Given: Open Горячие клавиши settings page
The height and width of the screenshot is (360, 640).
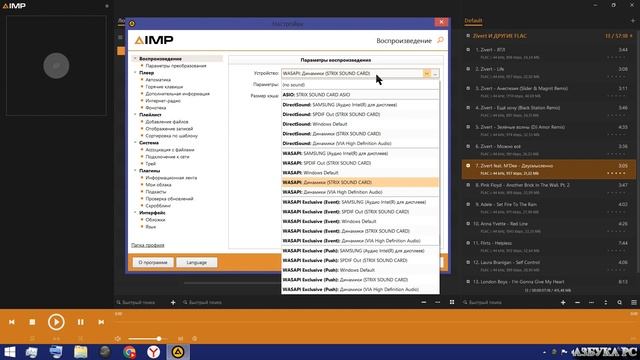Looking at the screenshot, I should click(164, 87).
